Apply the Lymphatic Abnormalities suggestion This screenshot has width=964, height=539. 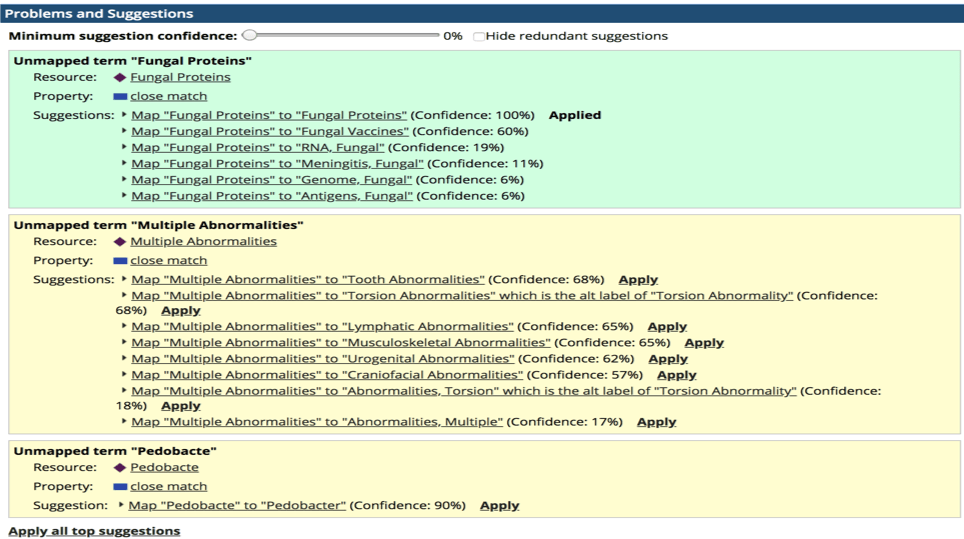pyautogui.click(x=667, y=327)
